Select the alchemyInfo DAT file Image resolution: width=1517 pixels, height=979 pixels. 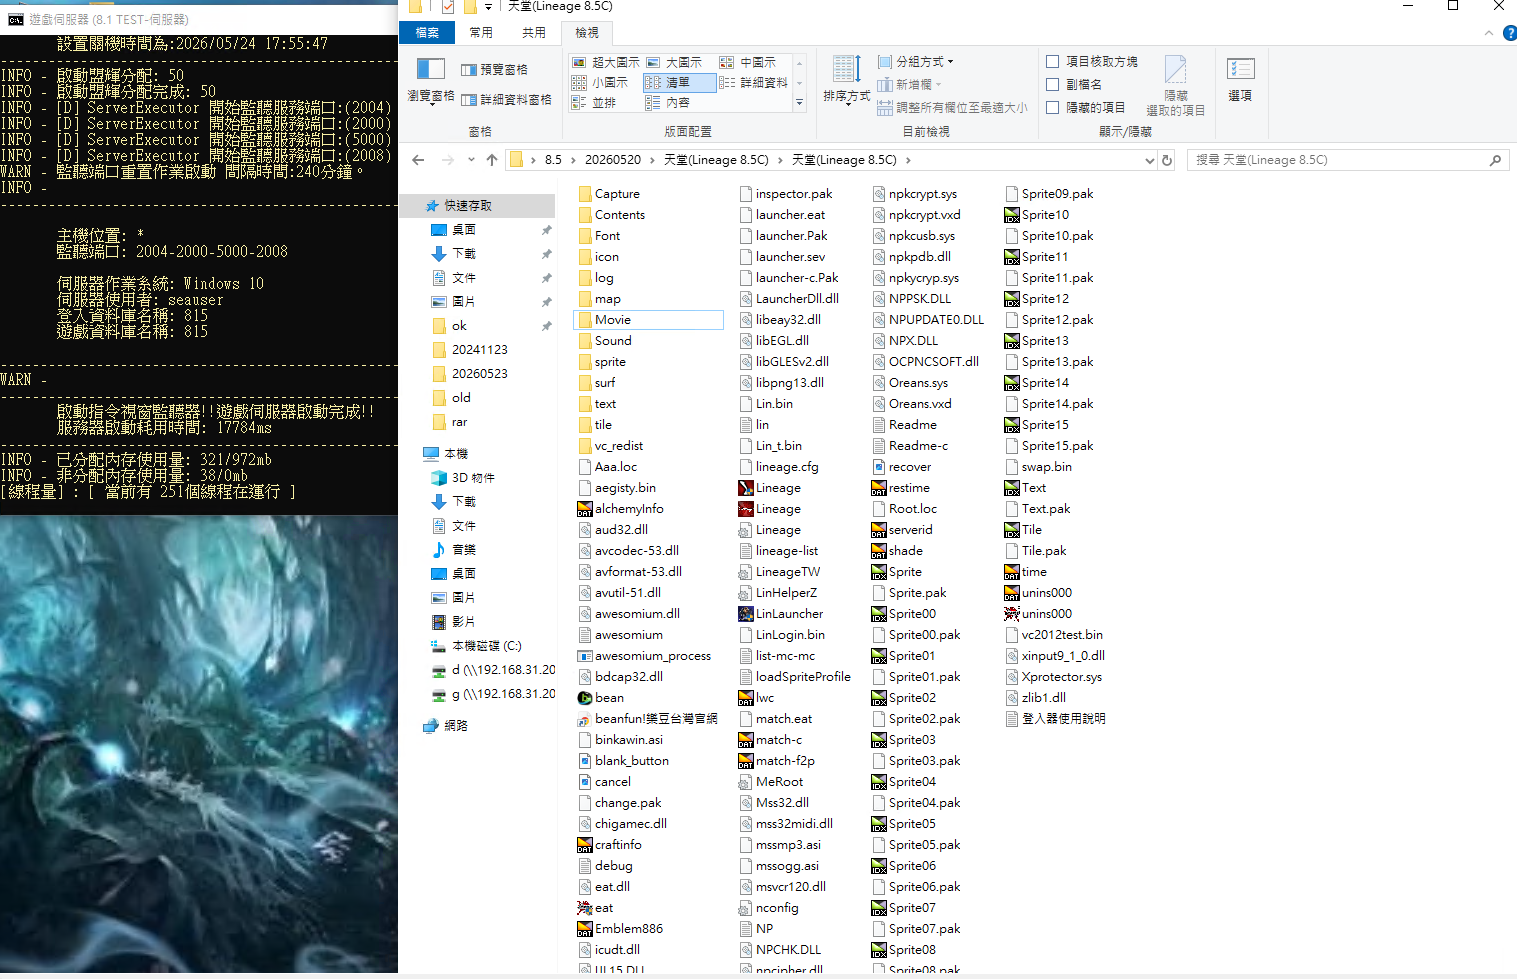(x=621, y=509)
